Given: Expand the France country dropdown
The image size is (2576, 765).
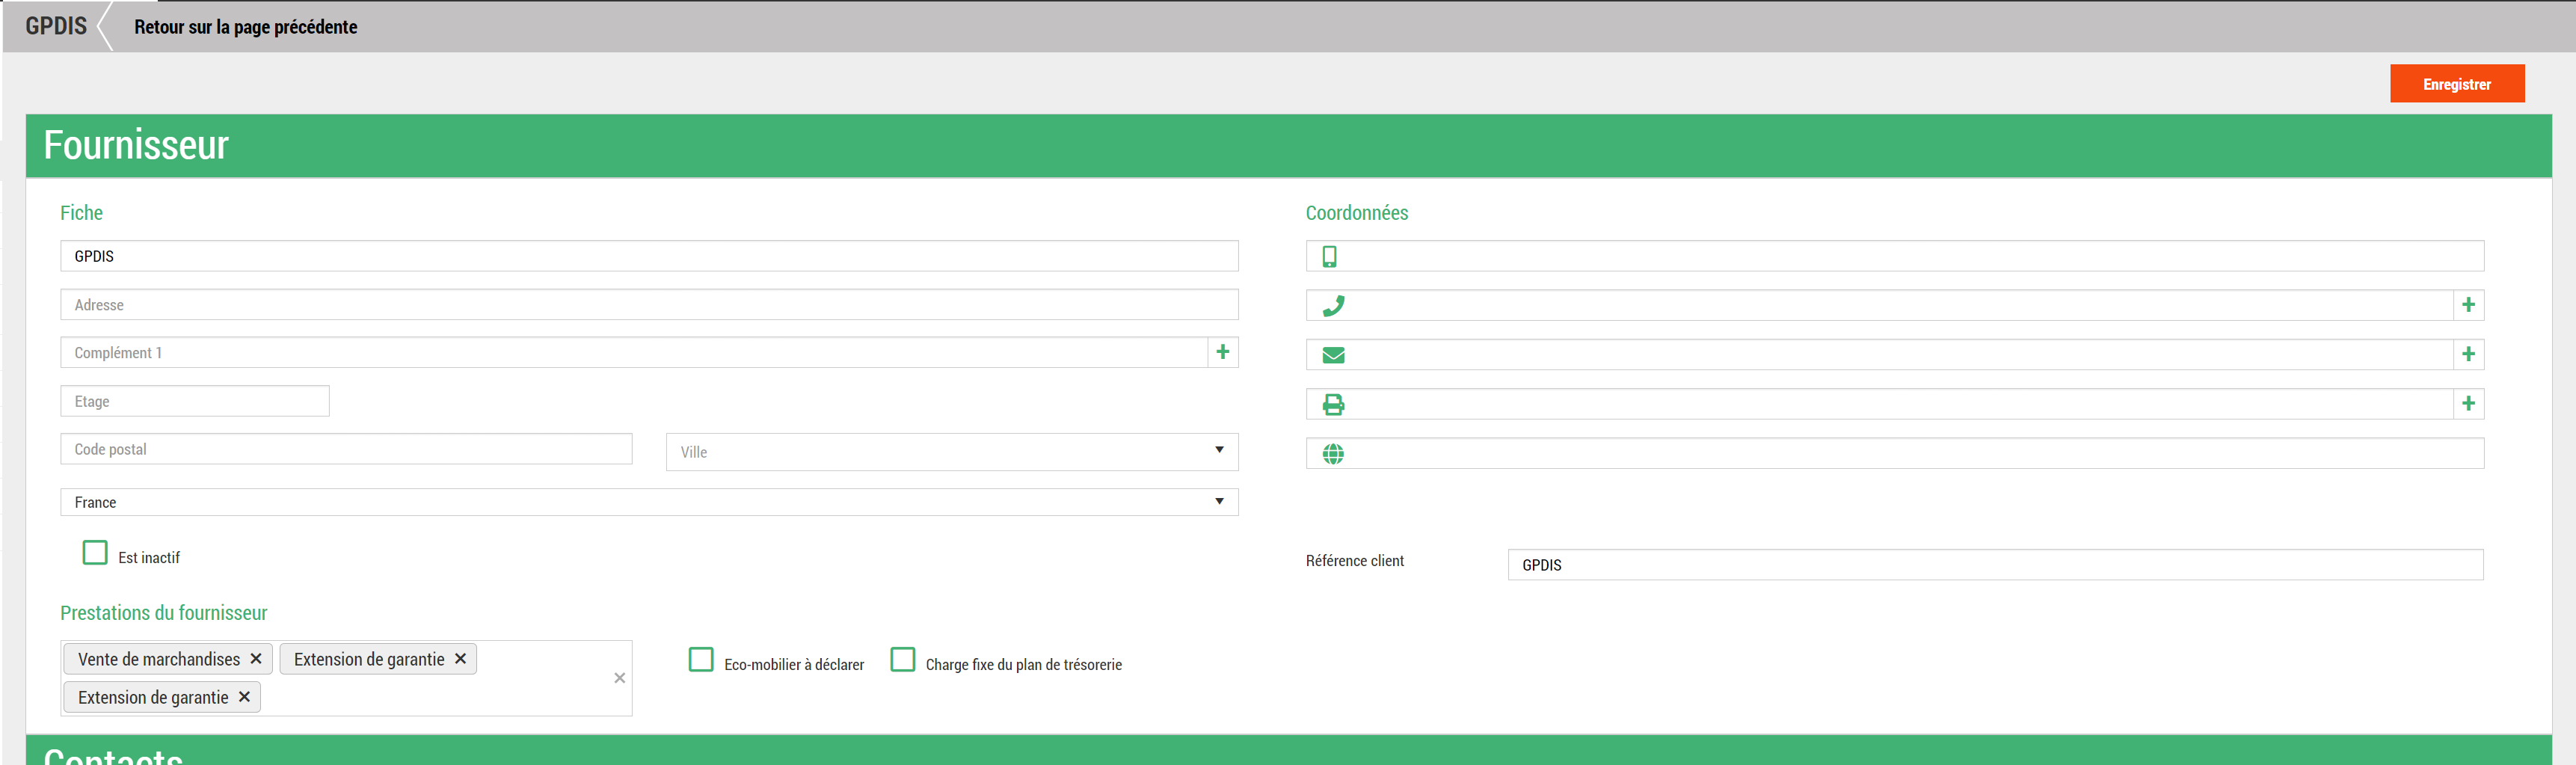Looking at the screenshot, I should tap(649, 502).
